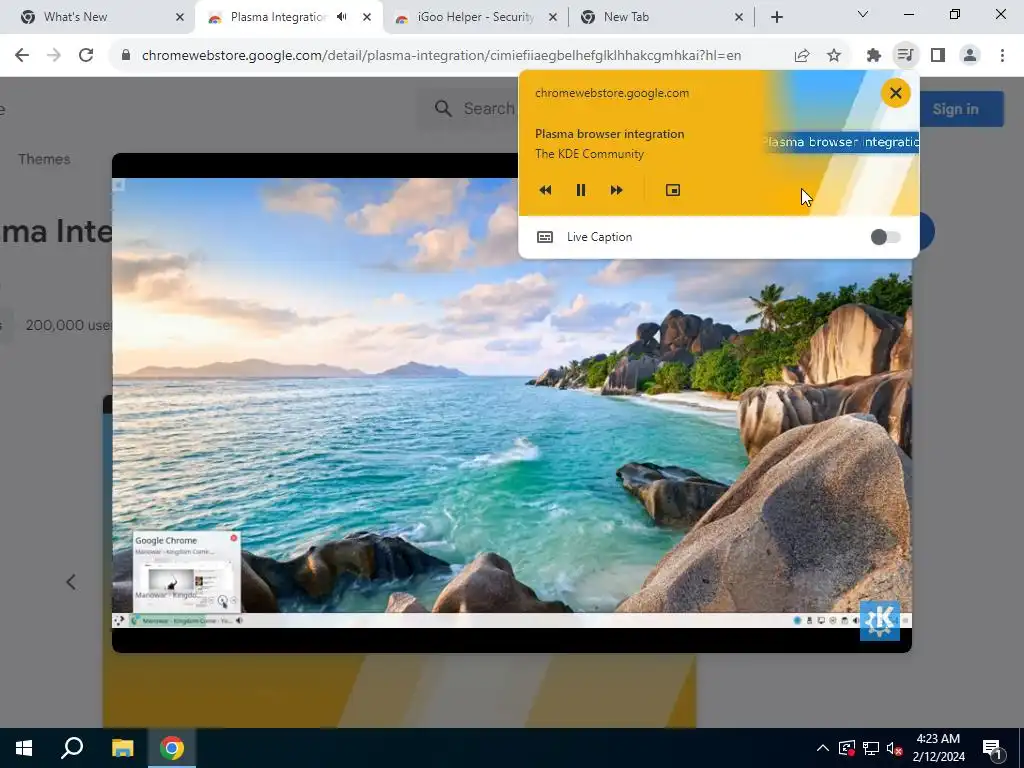Open Windows taskbar search

(72, 748)
